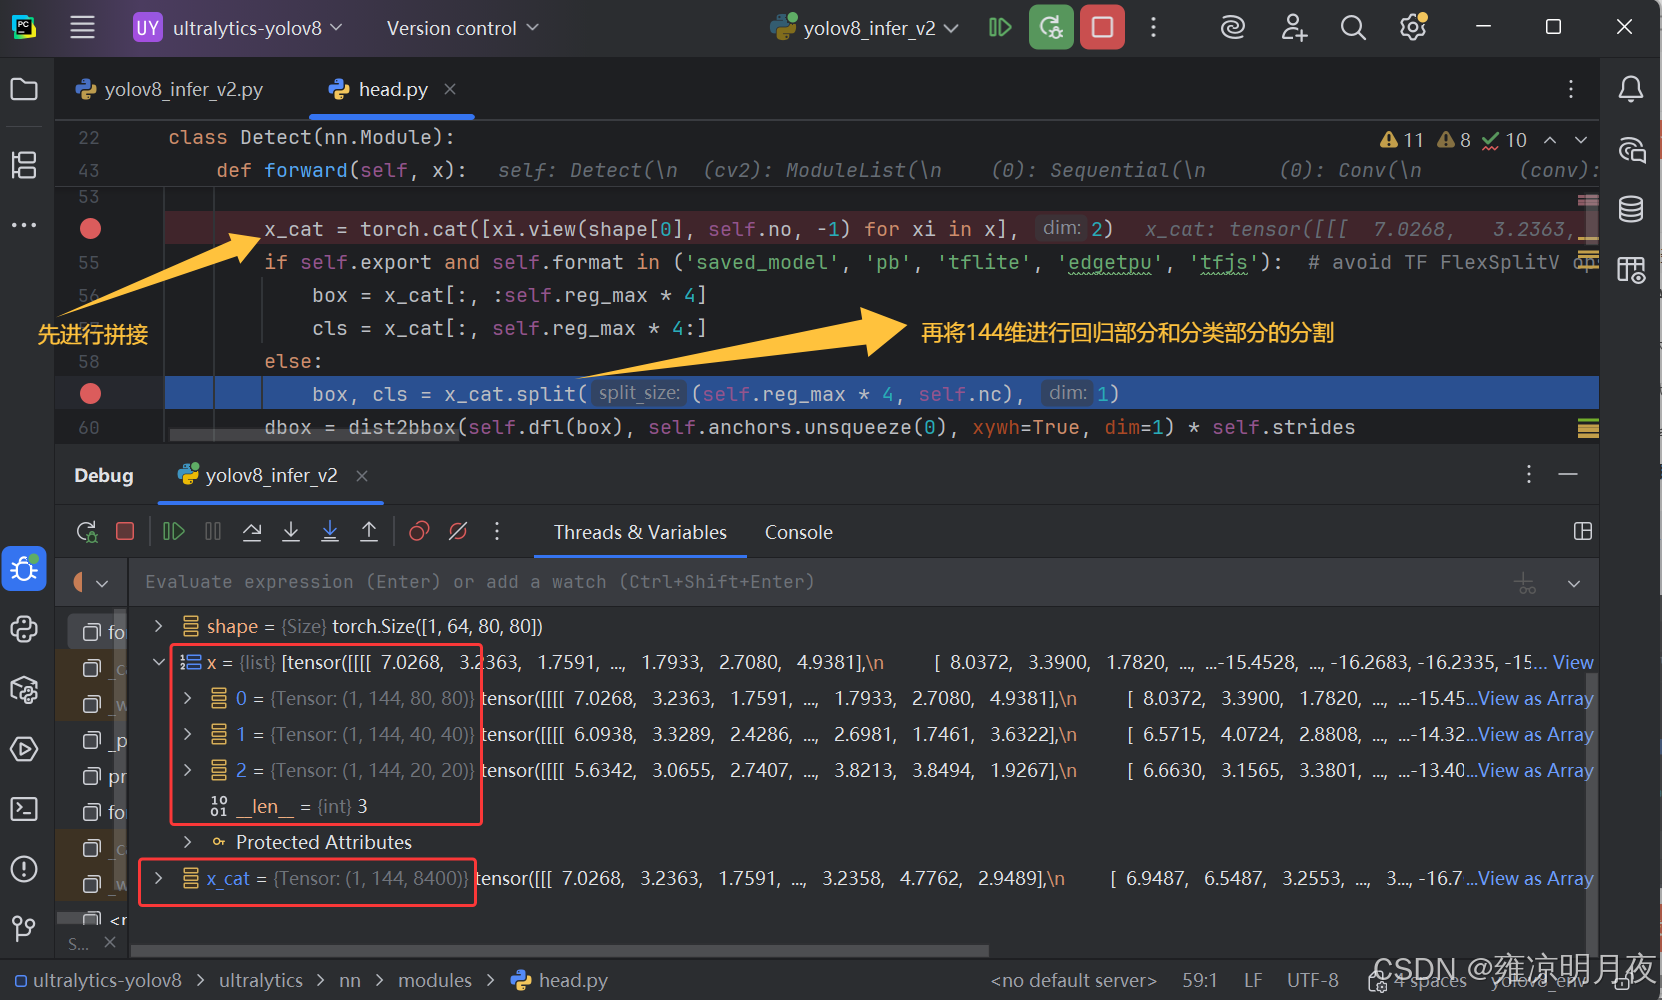Open the ultralytics-yolov8 project dropdown
Image resolution: width=1662 pixels, height=1000 pixels.
click(239, 28)
